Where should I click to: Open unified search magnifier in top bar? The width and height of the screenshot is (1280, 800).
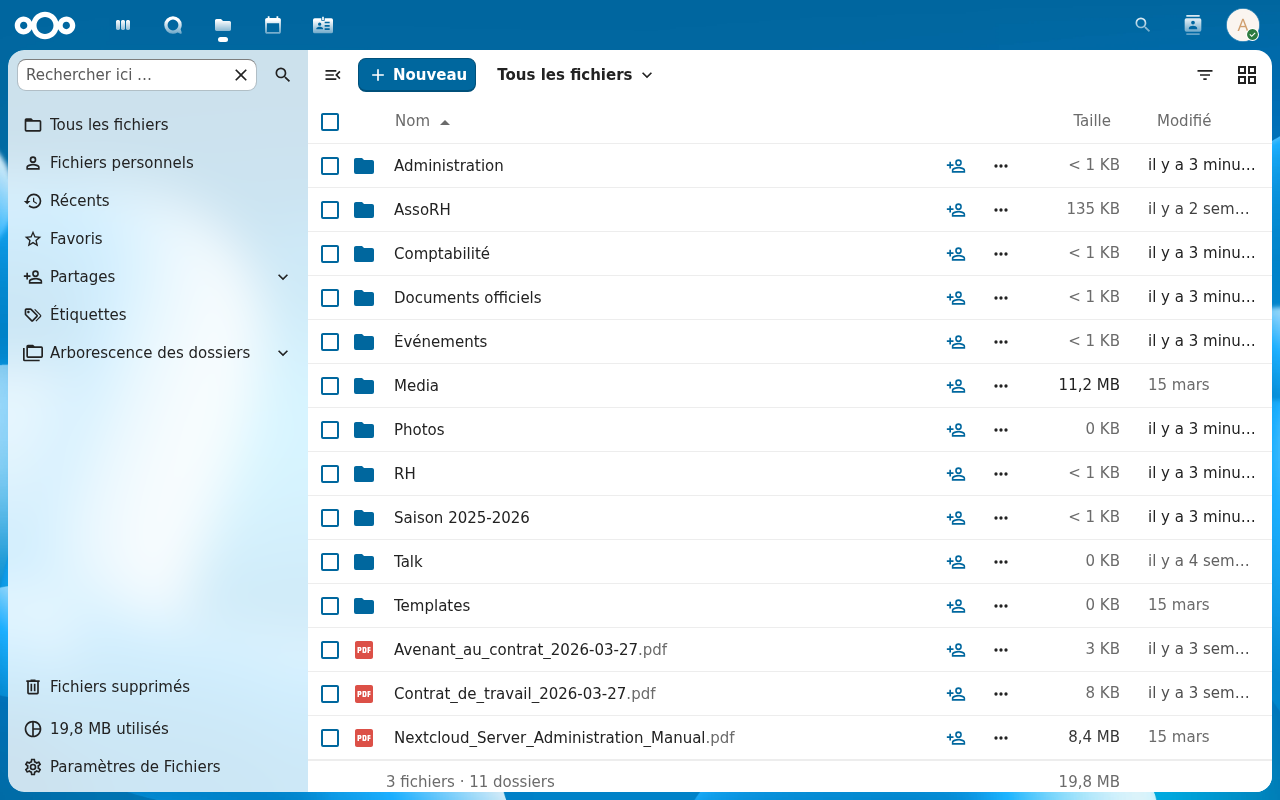point(1143,25)
